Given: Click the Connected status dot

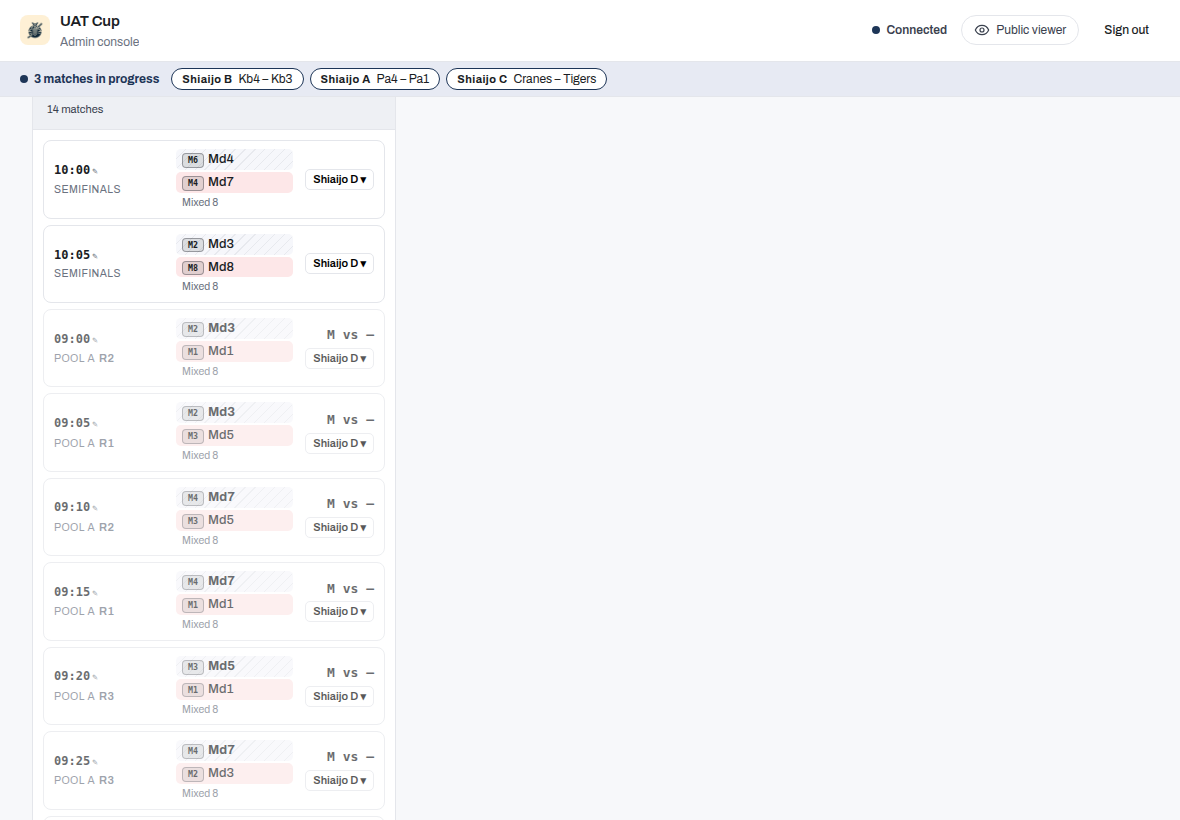Looking at the screenshot, I should coord(876,30).
